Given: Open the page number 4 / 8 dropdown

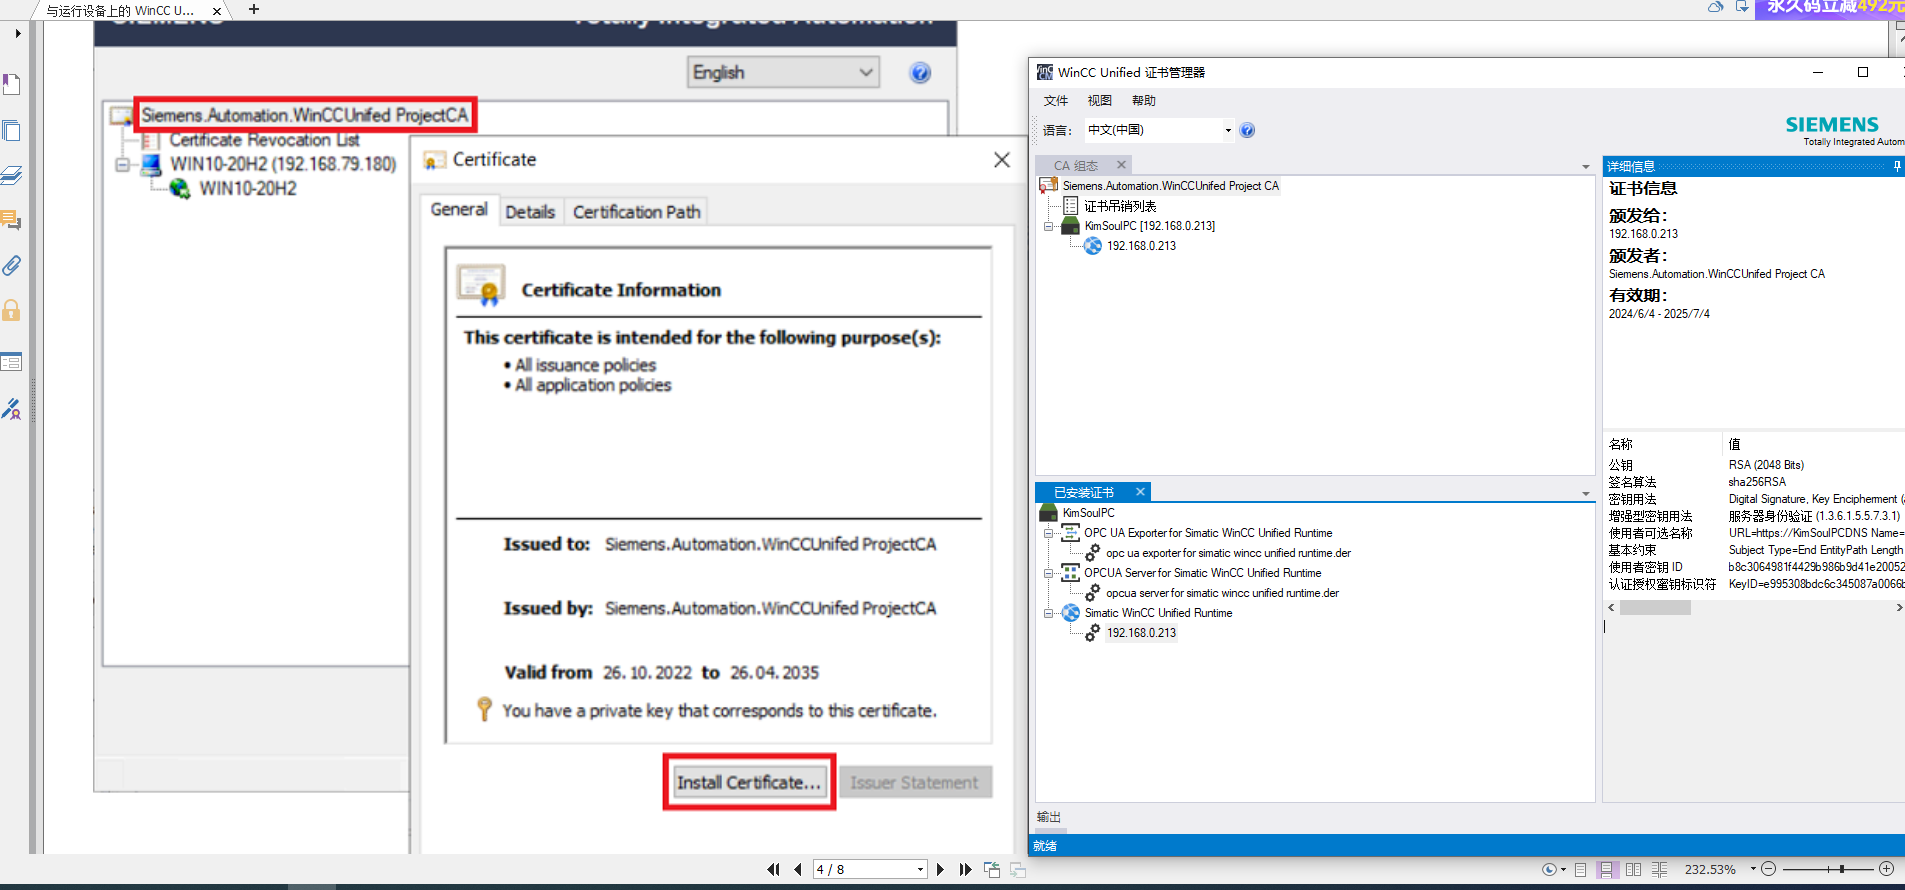Looking at the screenshot, I should pyautogui.click(x=920, y=870).
